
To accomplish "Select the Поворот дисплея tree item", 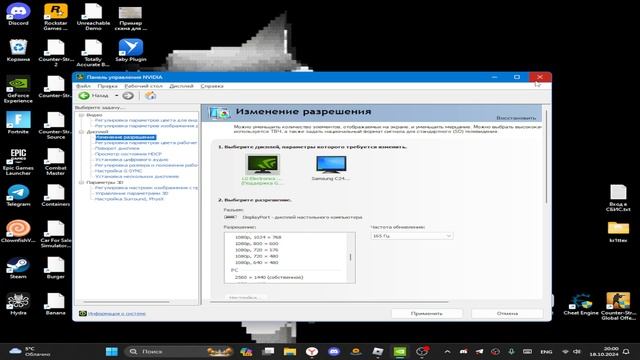I will pyautogui.click(x=117, y=149).
